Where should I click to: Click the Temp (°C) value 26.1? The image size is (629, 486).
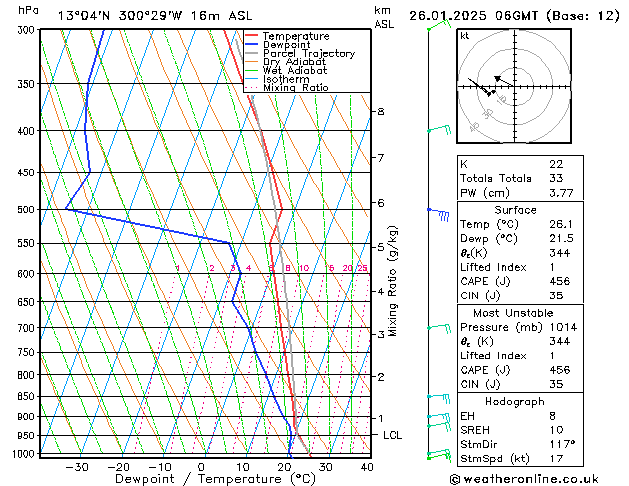(x=561, y=224)
